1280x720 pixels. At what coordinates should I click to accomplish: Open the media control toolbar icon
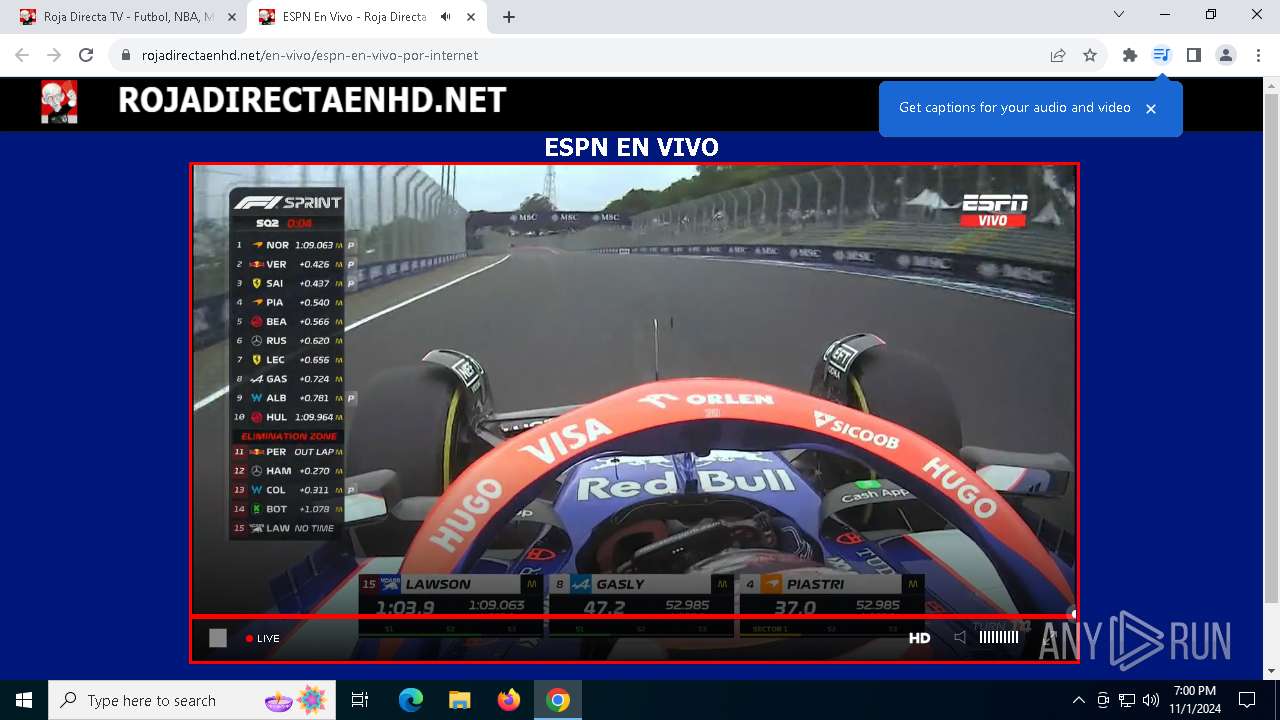point(1161,55)
